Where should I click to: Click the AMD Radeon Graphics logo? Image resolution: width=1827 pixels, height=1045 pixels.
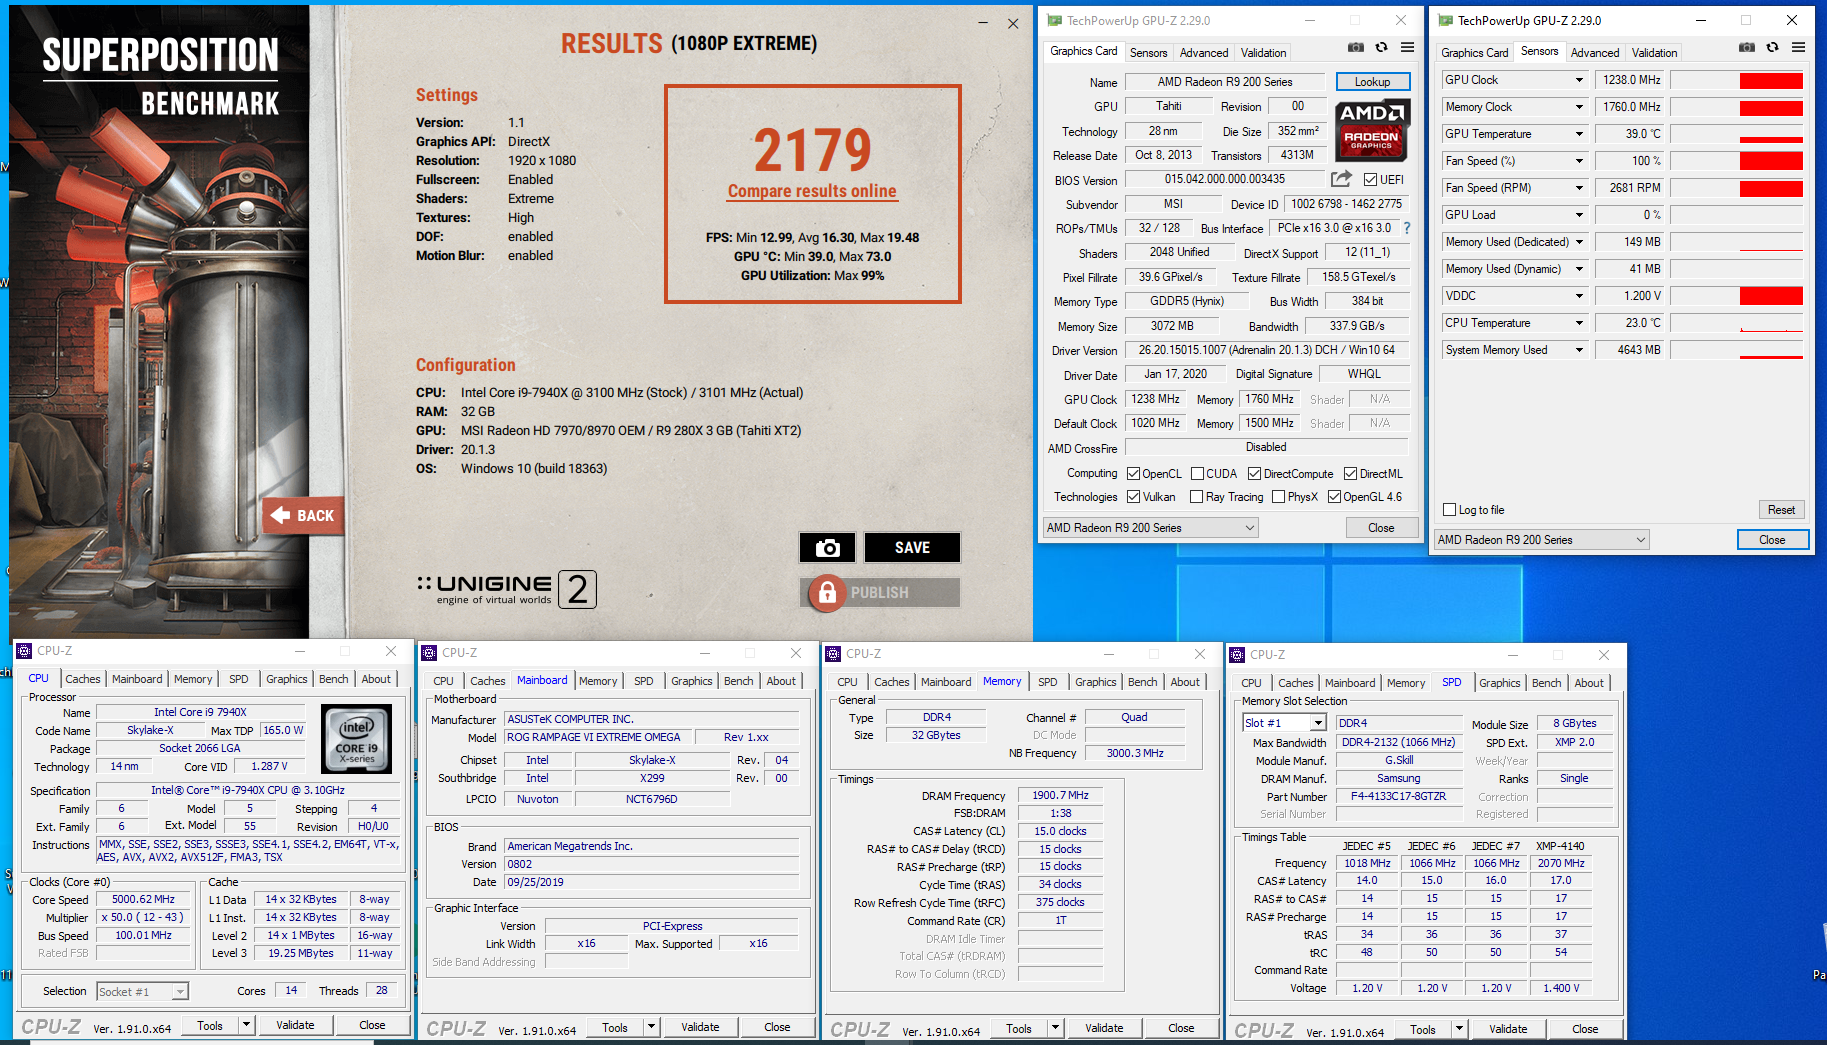[1373, 130]
